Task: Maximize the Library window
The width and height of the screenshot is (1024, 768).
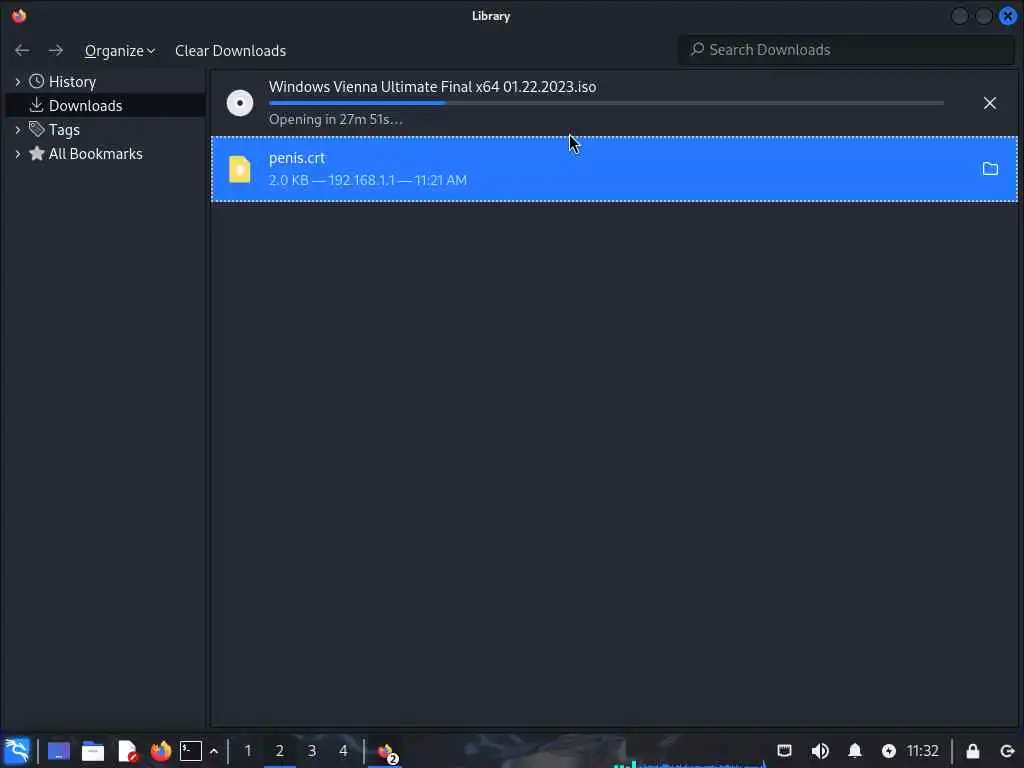Action: coord(984,16)
